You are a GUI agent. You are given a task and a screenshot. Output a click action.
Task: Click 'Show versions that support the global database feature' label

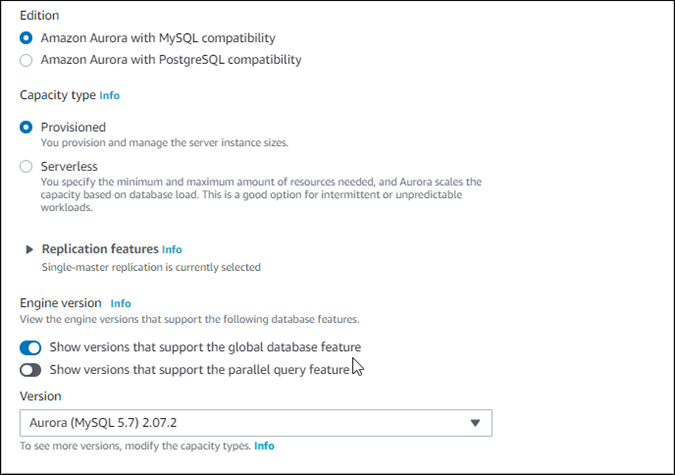205,347
